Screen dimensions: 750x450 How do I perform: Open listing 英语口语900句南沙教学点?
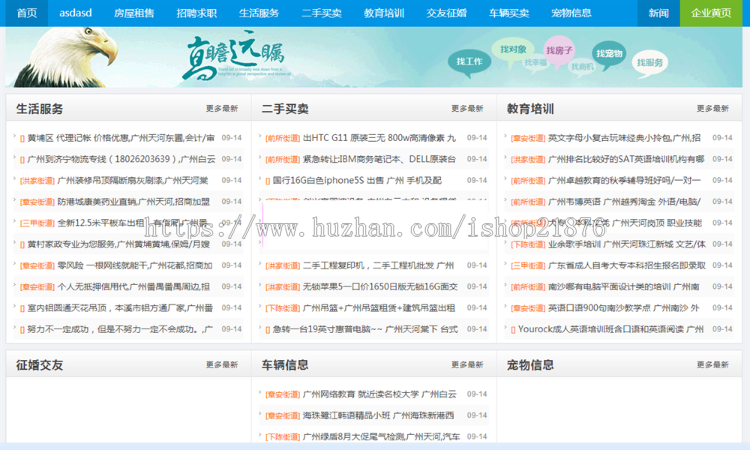624,308
